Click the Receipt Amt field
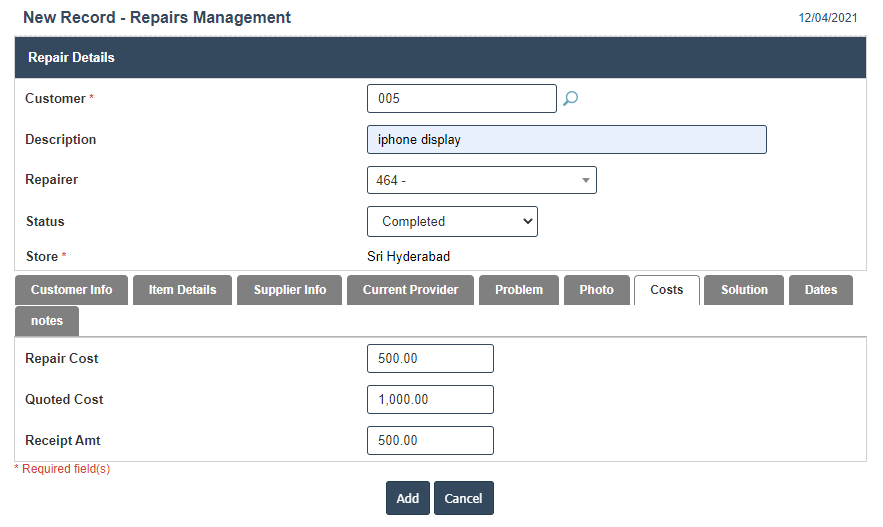This screenshot has width=883, height=527. (x=430, y=441)
